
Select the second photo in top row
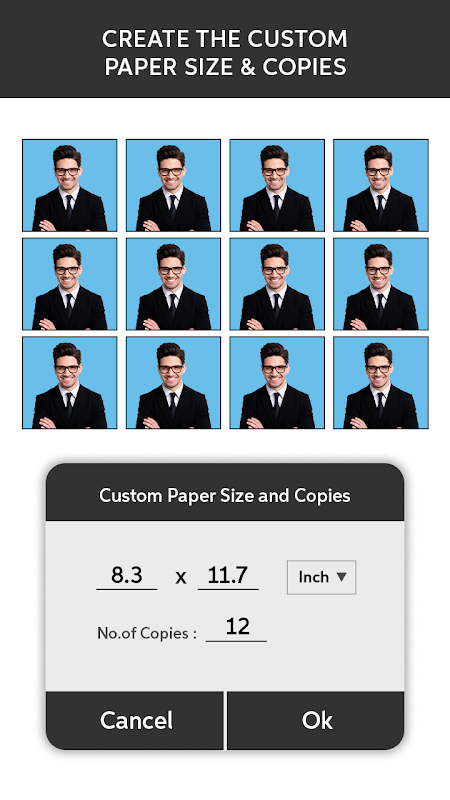click(x=173, y=185)
